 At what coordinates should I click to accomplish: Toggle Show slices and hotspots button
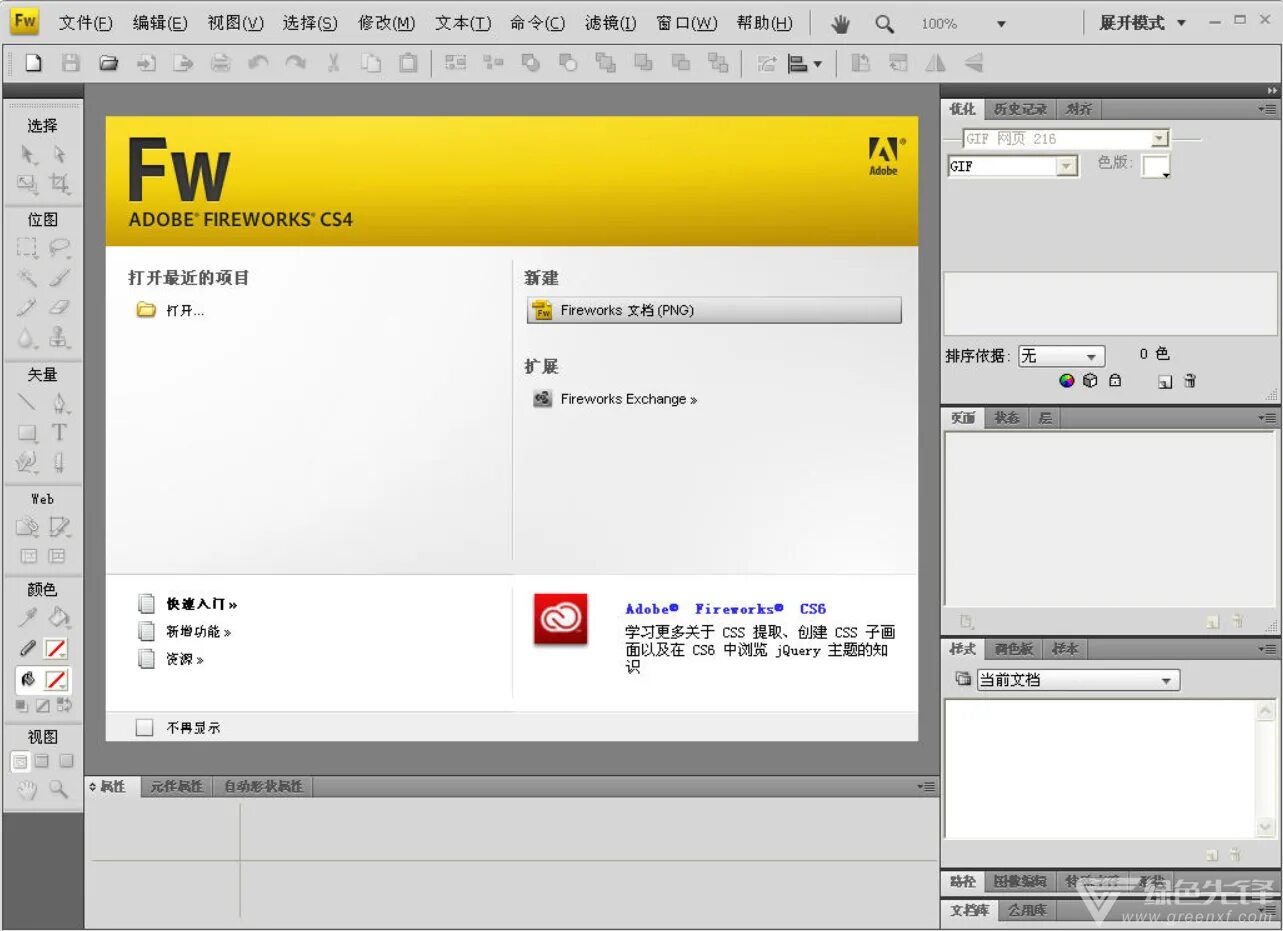tap(57, 556)
